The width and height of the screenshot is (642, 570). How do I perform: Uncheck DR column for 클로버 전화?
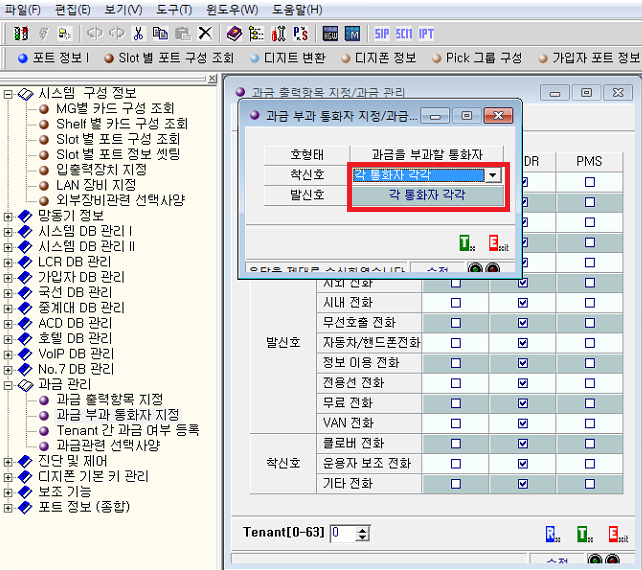tap(522, 443)
